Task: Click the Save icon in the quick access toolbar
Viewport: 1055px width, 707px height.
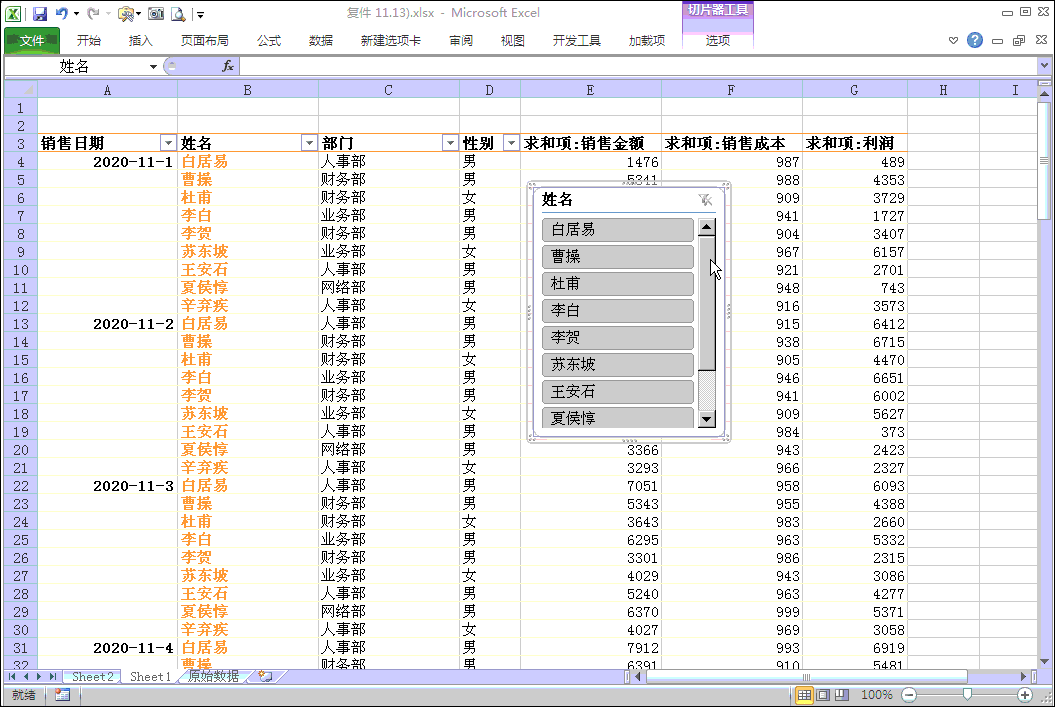Action: click(x=40, y=13)
